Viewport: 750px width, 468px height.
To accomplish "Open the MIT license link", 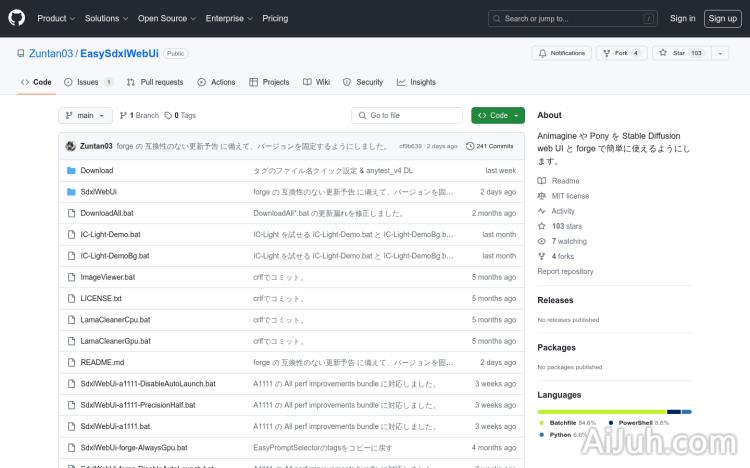I will [x=570, y=196].
